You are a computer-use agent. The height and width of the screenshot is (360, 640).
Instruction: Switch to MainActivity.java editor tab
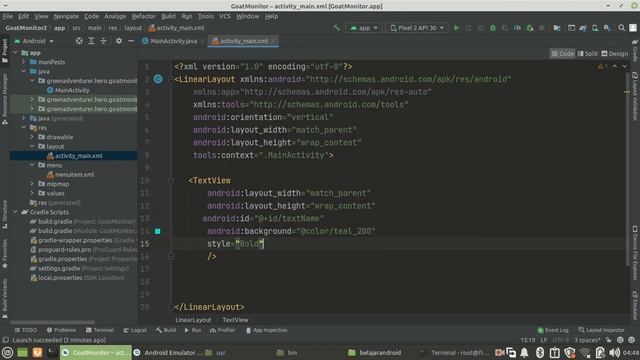[173, 41]
